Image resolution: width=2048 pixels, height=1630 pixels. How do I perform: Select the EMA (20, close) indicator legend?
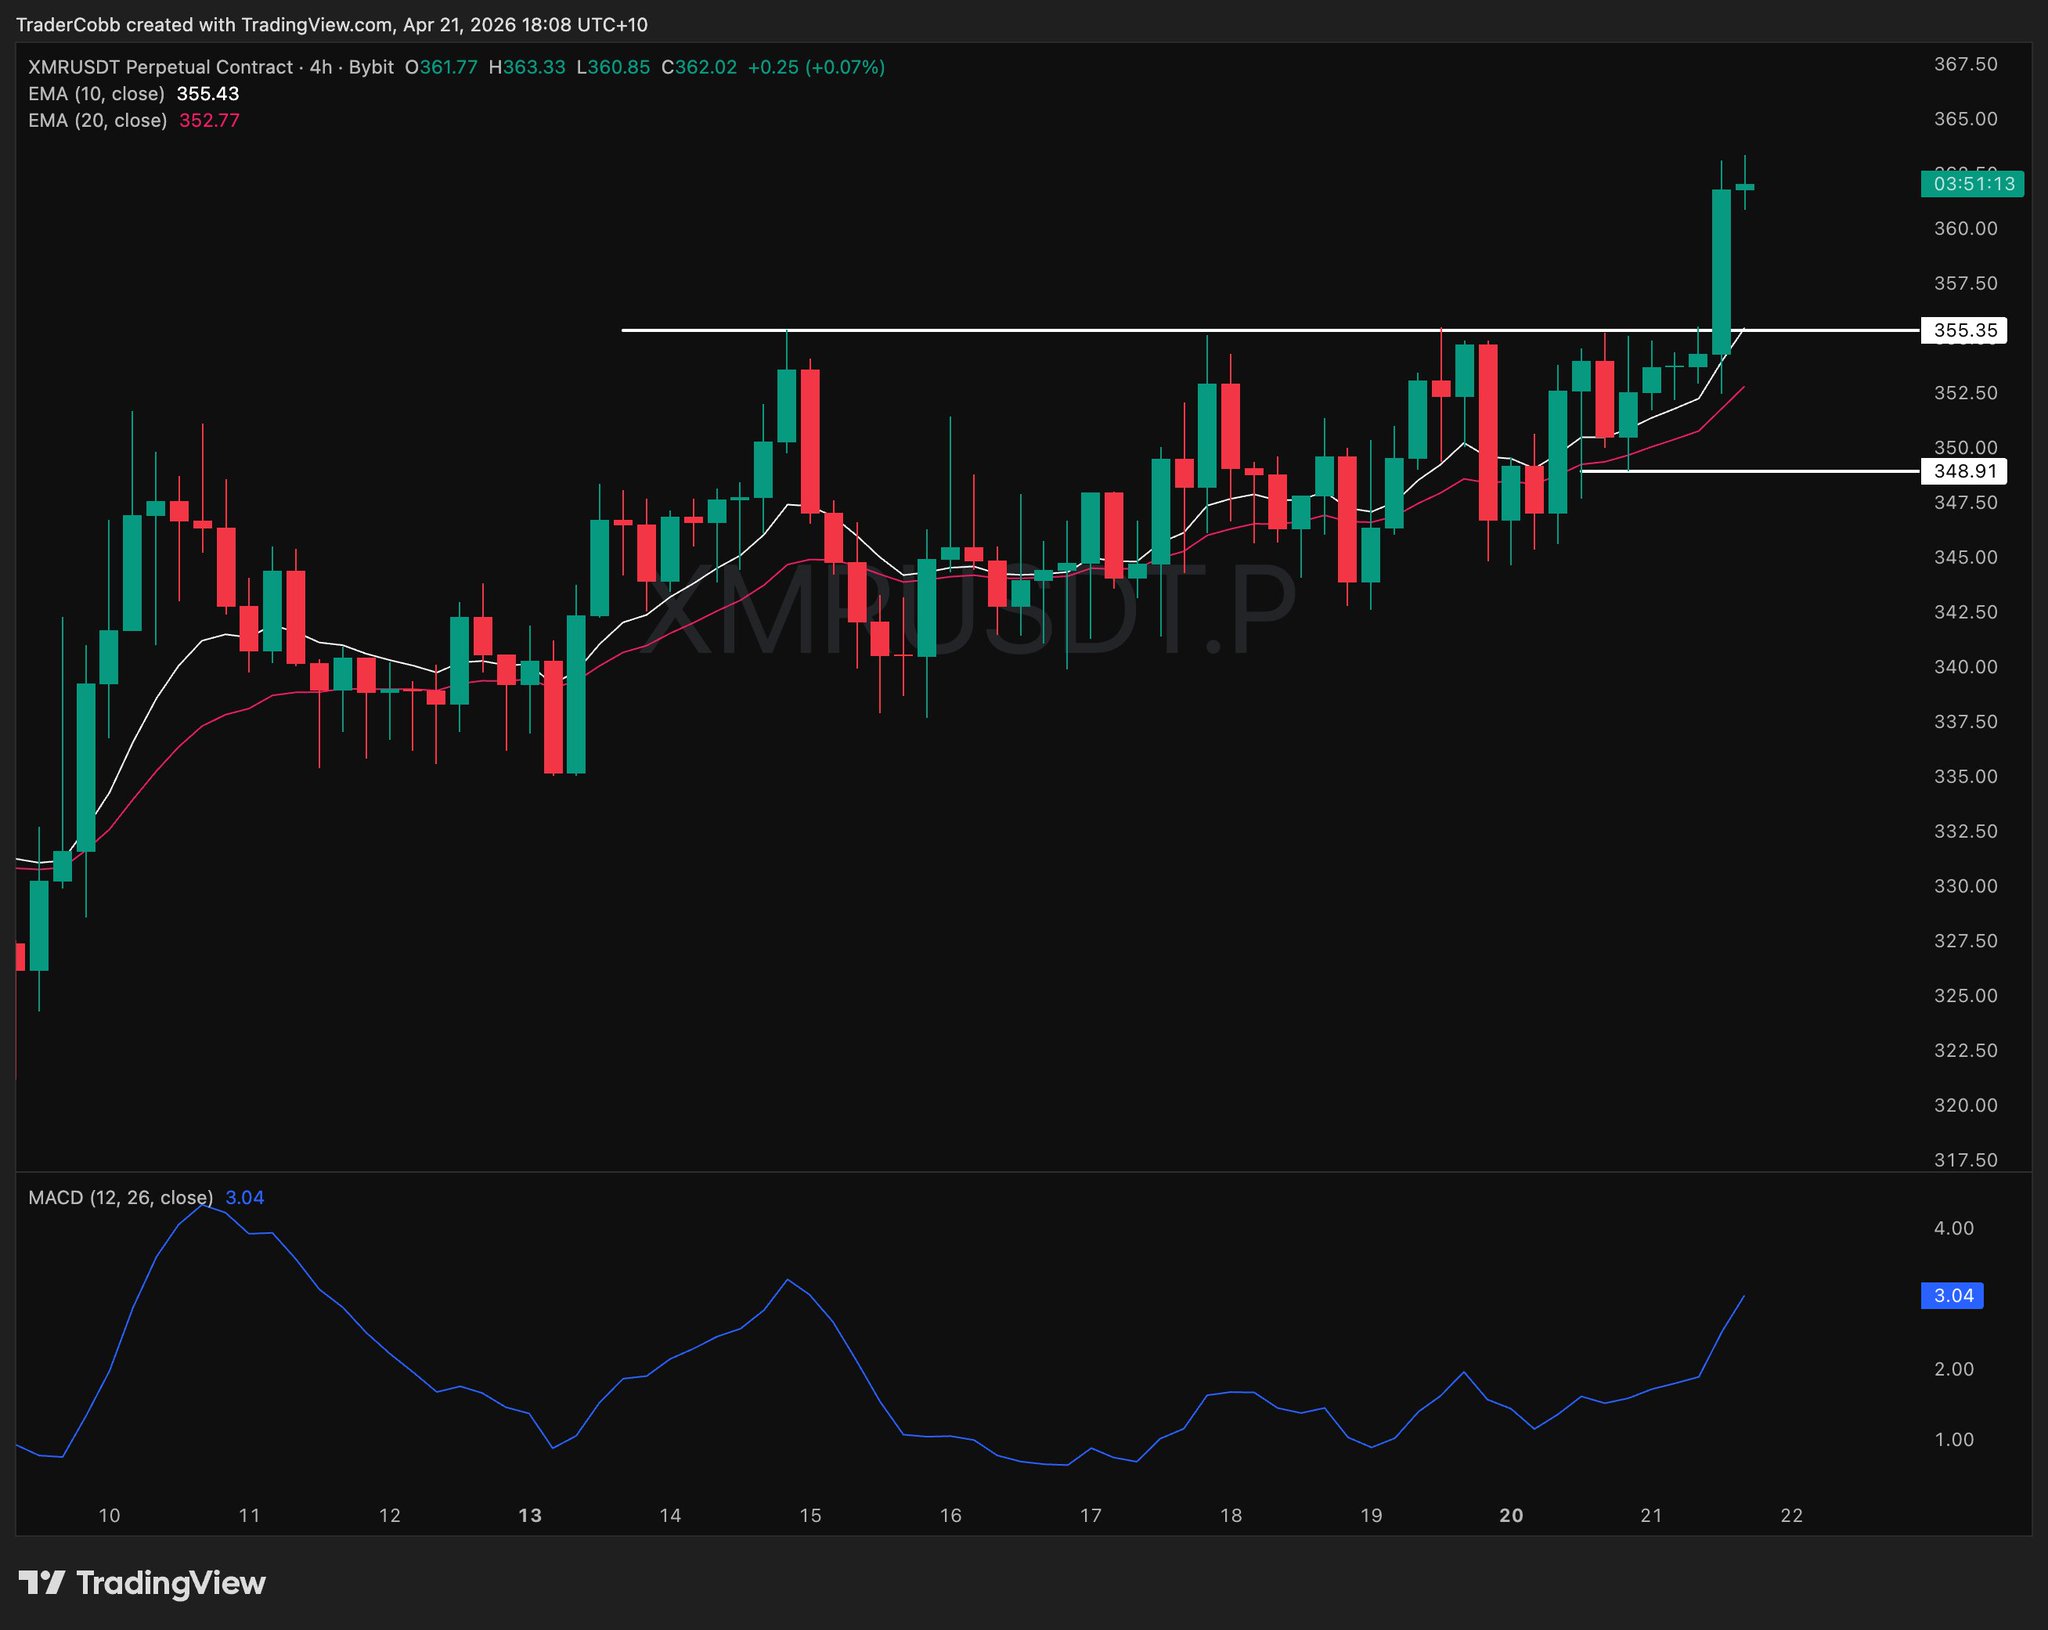tap(97, 121)
